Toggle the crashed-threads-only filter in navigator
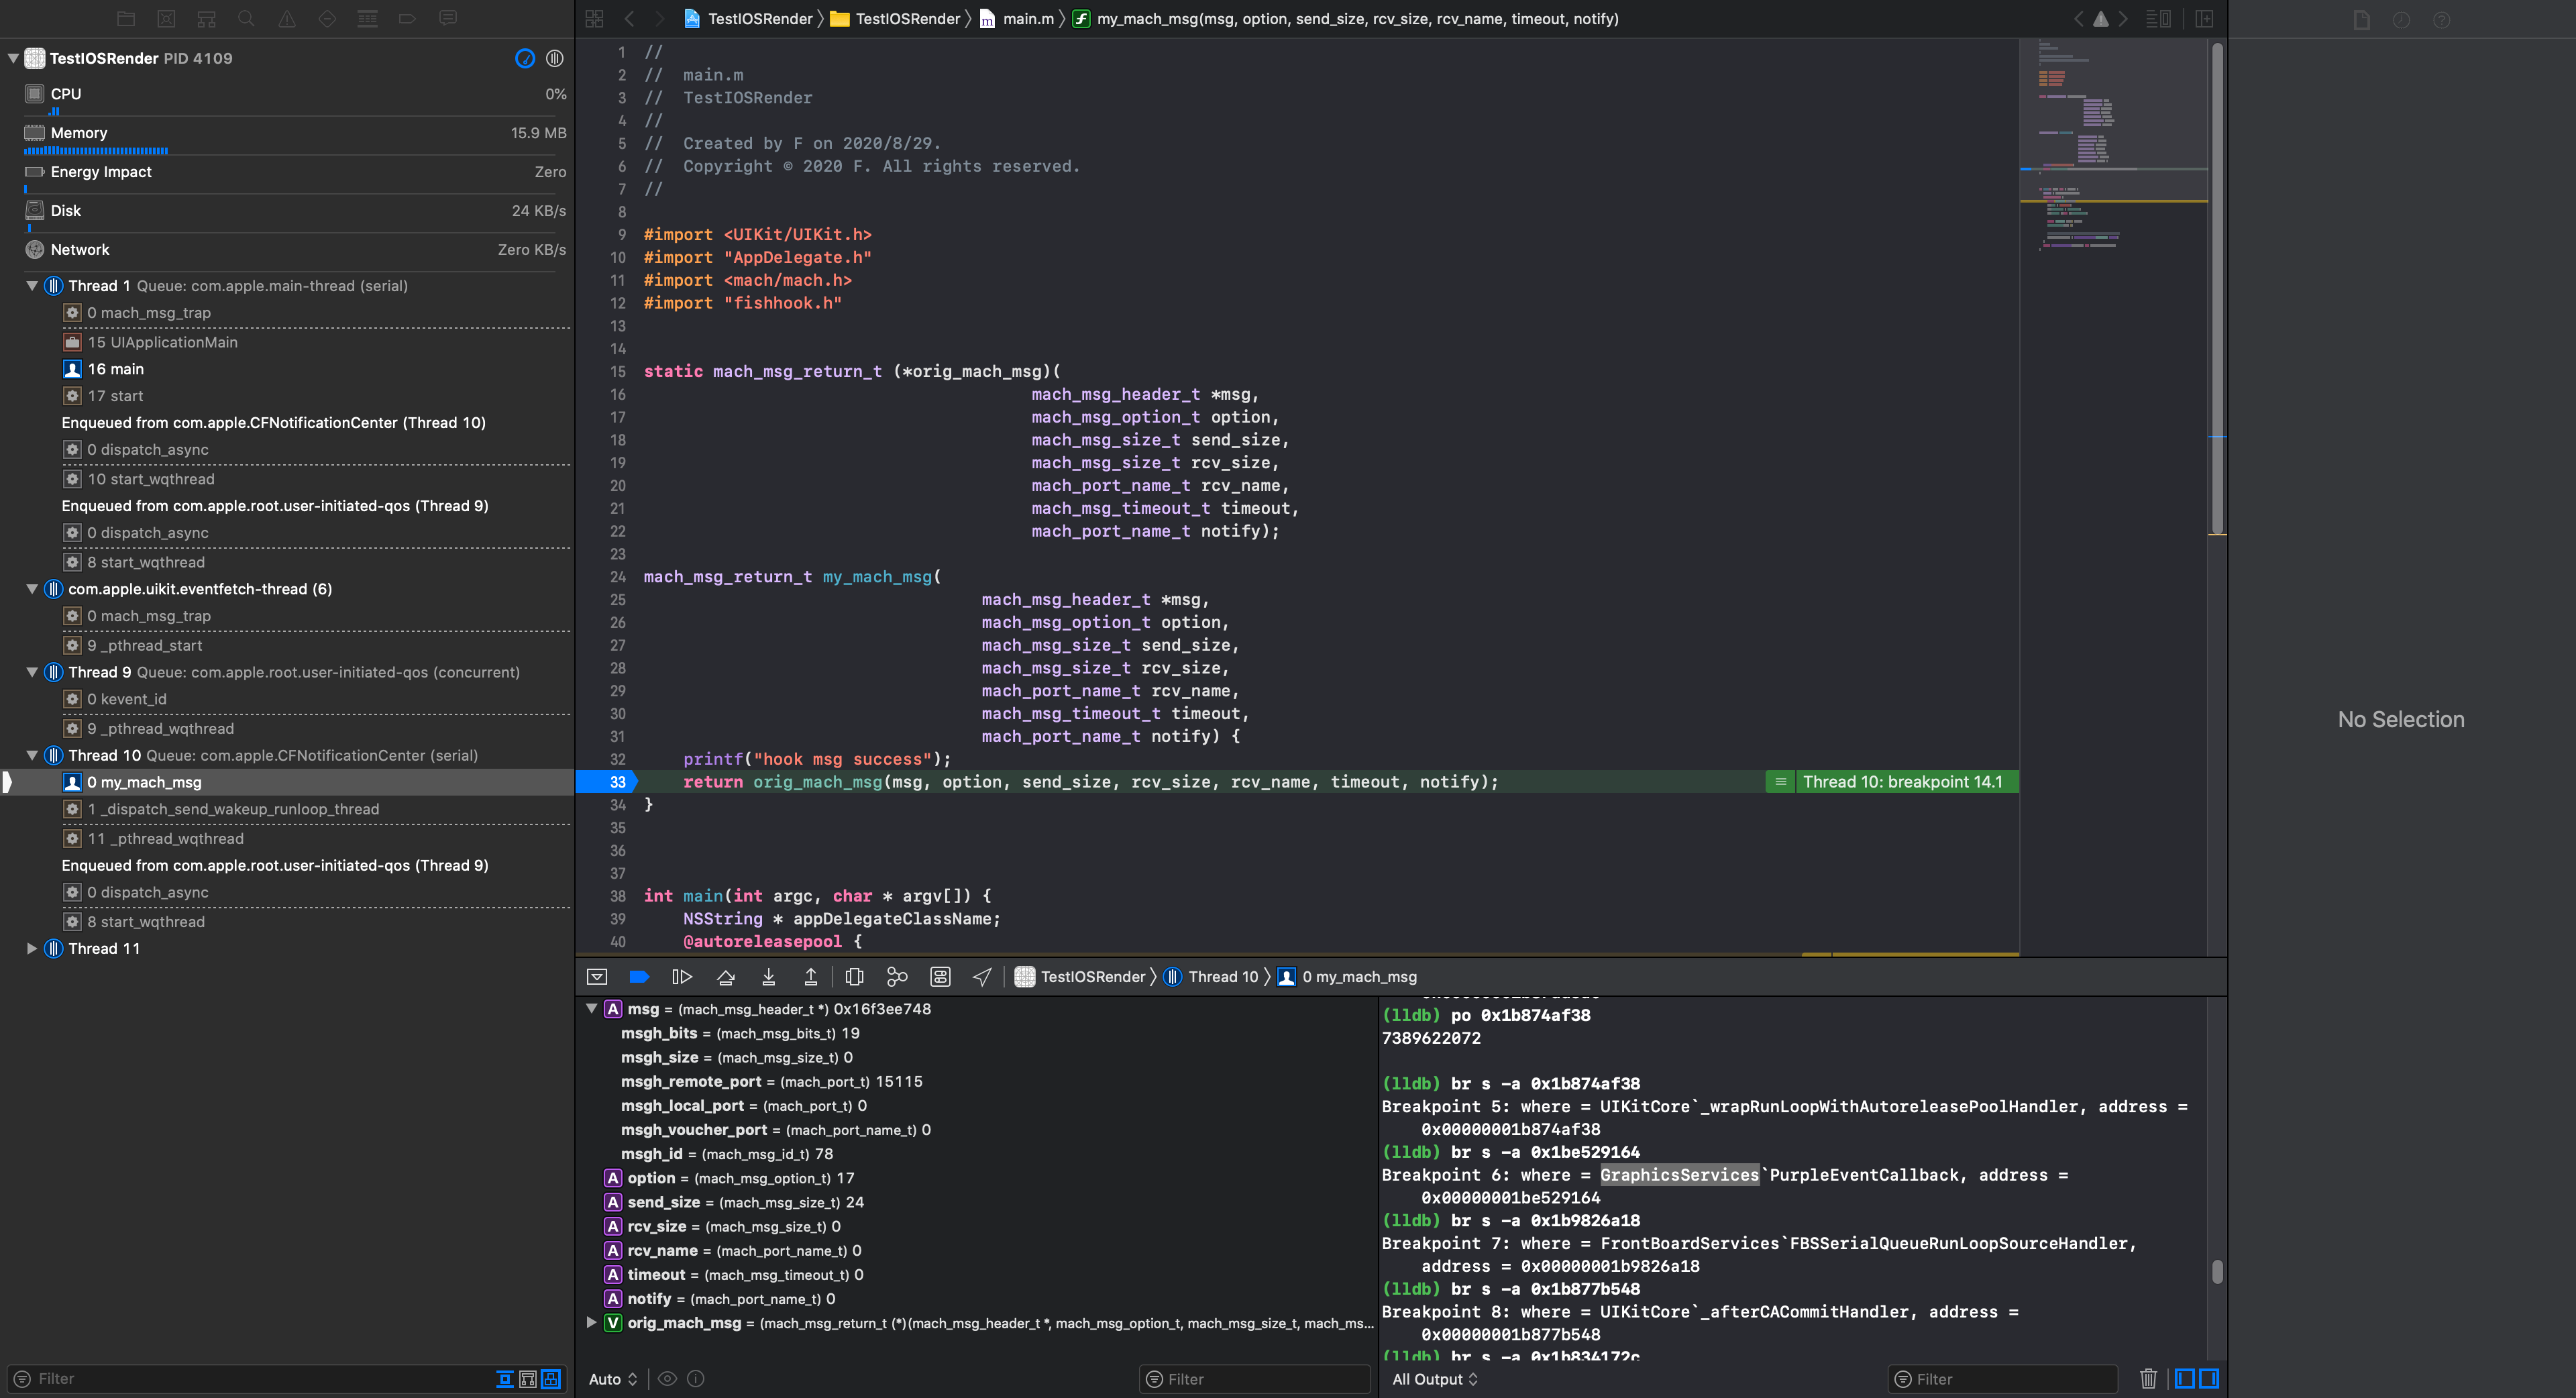Screen dimensions: 2576x1398 [528, 1379]
